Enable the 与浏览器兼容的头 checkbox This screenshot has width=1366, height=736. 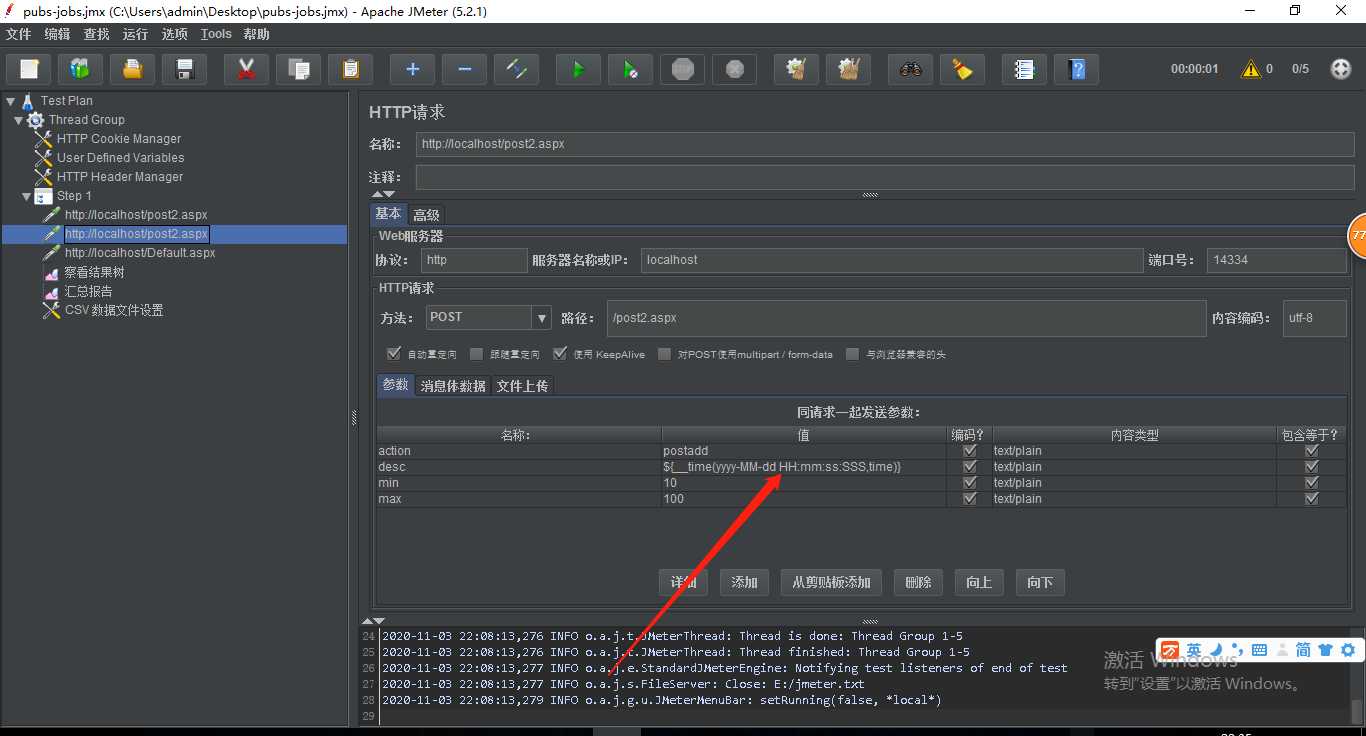[853, 354]
